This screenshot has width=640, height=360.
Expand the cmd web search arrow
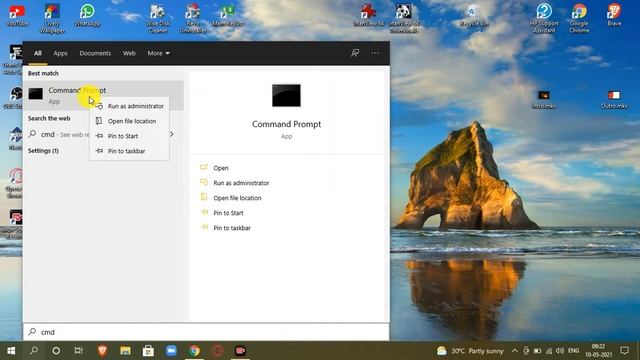(x=172, y=134)
